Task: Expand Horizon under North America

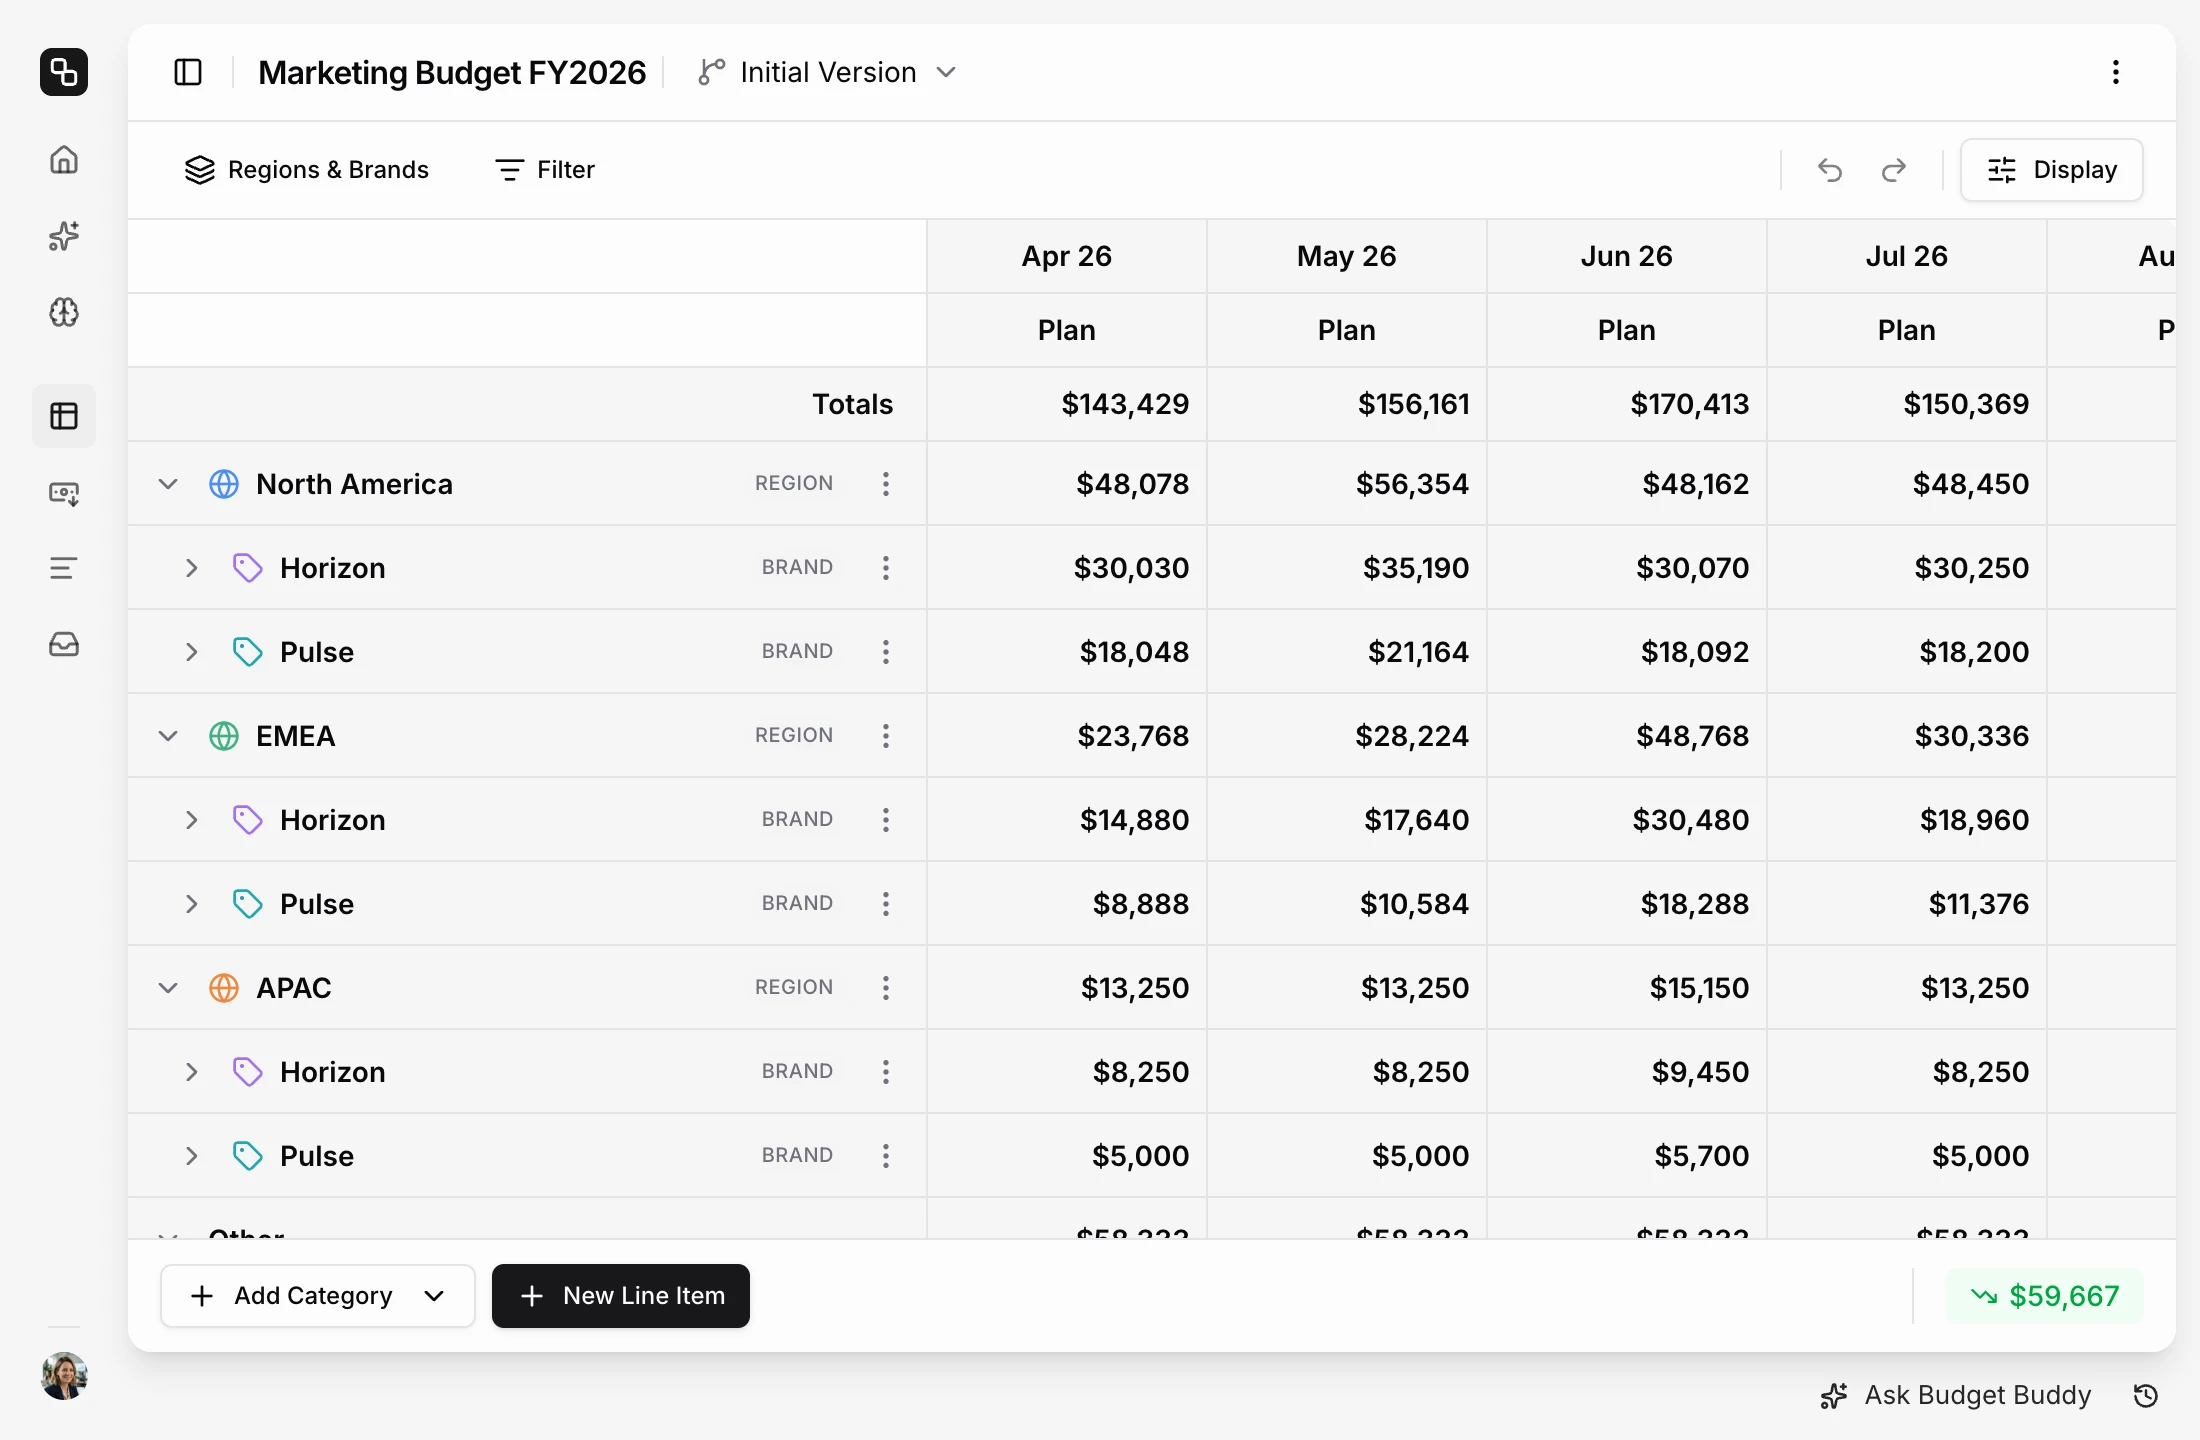Action: [192, 568]
